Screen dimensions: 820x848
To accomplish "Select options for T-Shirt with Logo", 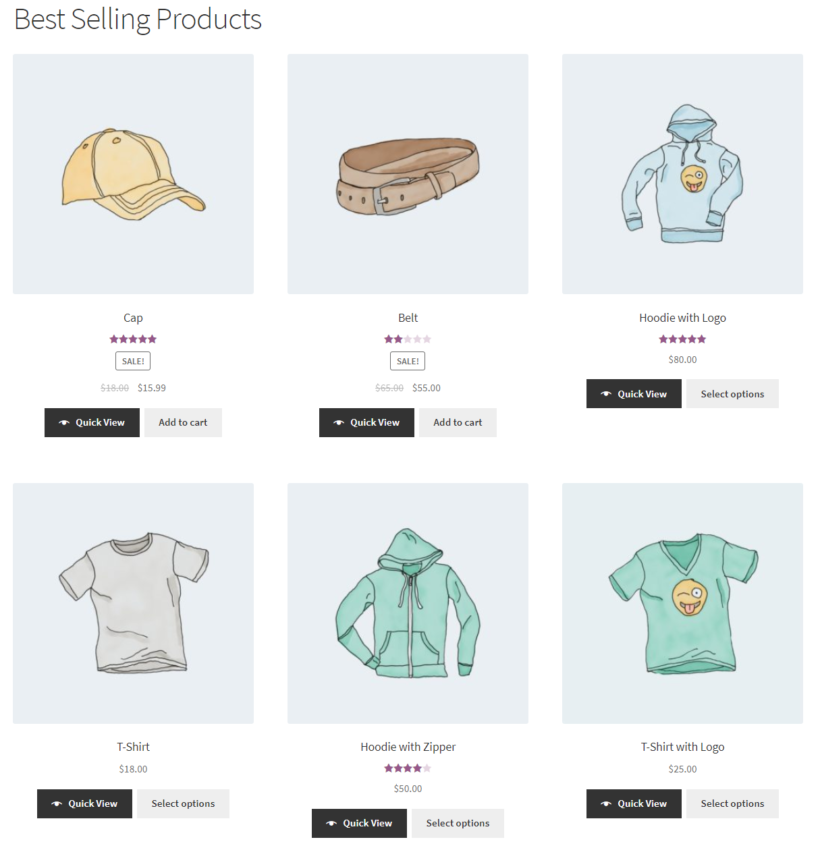I will (732, 803).
